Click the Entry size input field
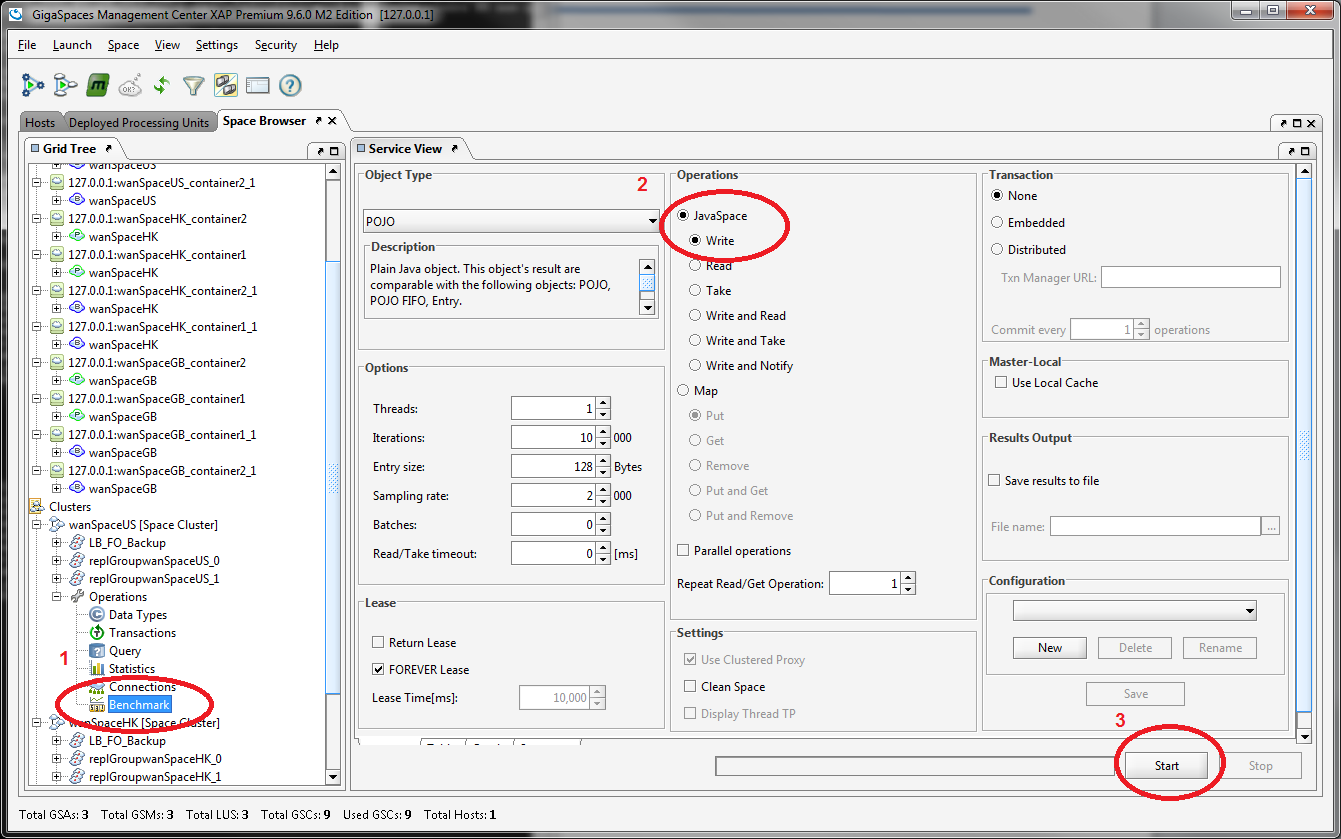The width and height of the screenshot is (1341, 839). (x=553, y=466)
